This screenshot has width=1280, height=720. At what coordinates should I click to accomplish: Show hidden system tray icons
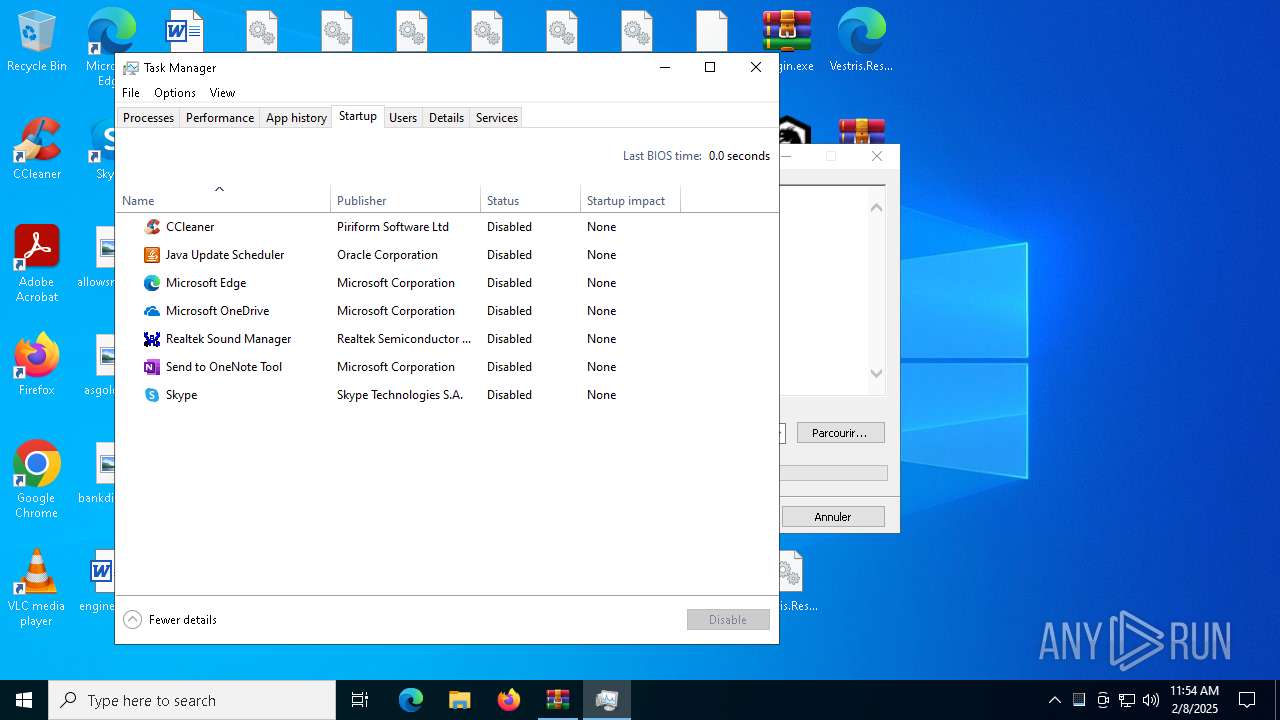[x=1055, y=700]
